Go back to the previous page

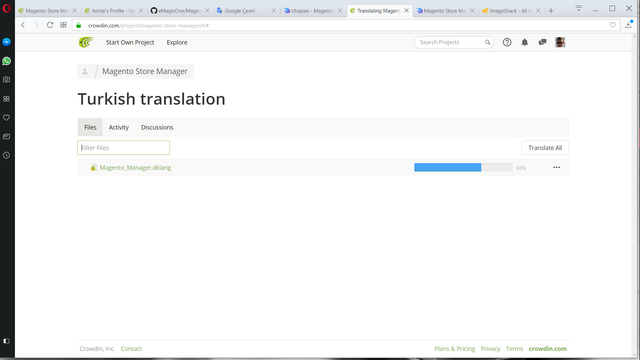pos(23,25)
